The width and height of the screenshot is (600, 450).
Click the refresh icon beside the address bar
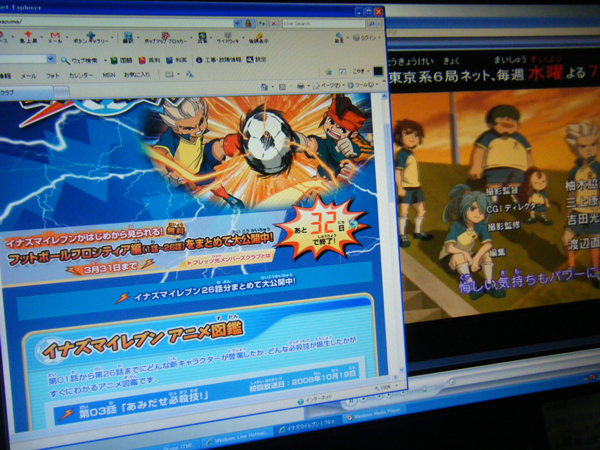[x=261, y=24]
